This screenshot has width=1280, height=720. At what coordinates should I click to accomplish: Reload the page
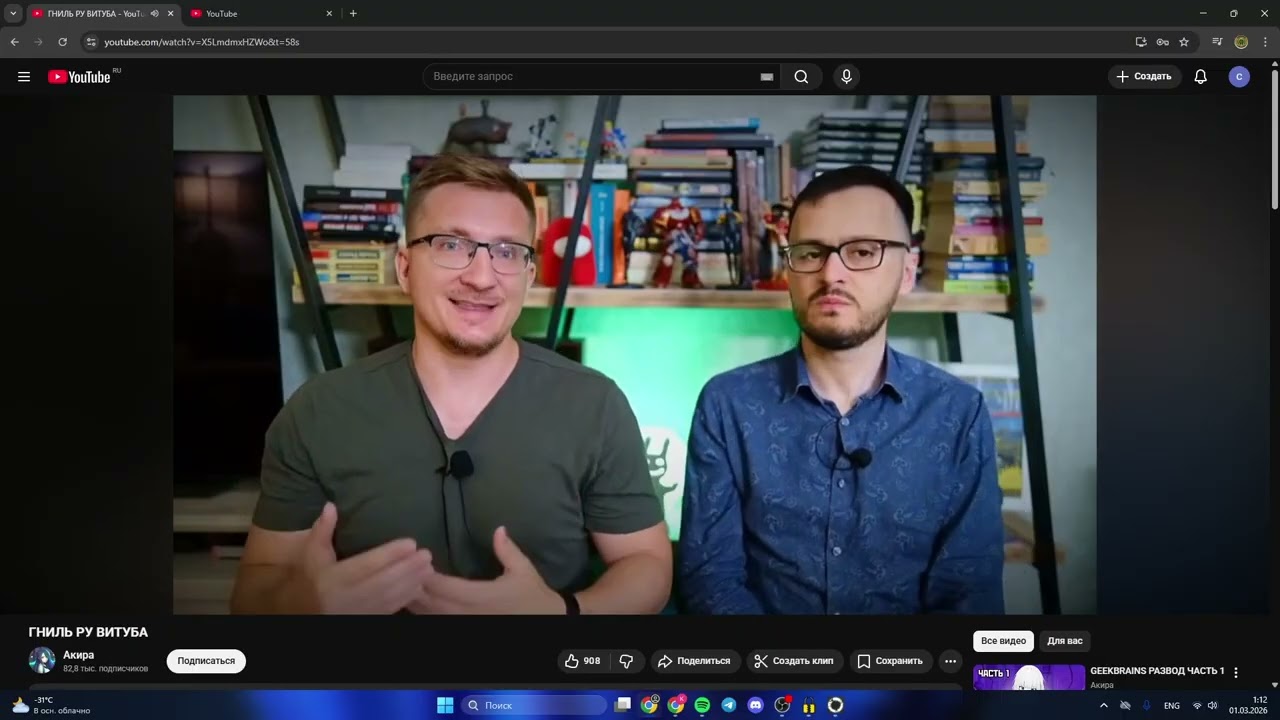[62, 42]
